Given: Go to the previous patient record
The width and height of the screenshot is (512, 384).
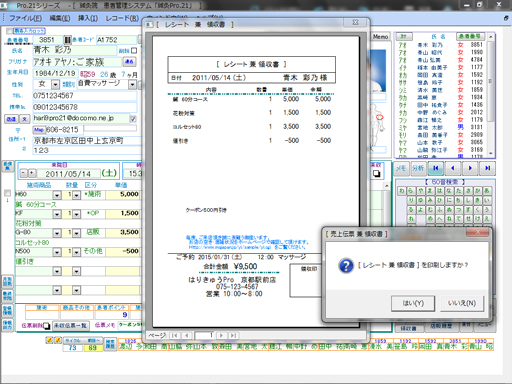Looking at the screenshot, I should point(453,168).
